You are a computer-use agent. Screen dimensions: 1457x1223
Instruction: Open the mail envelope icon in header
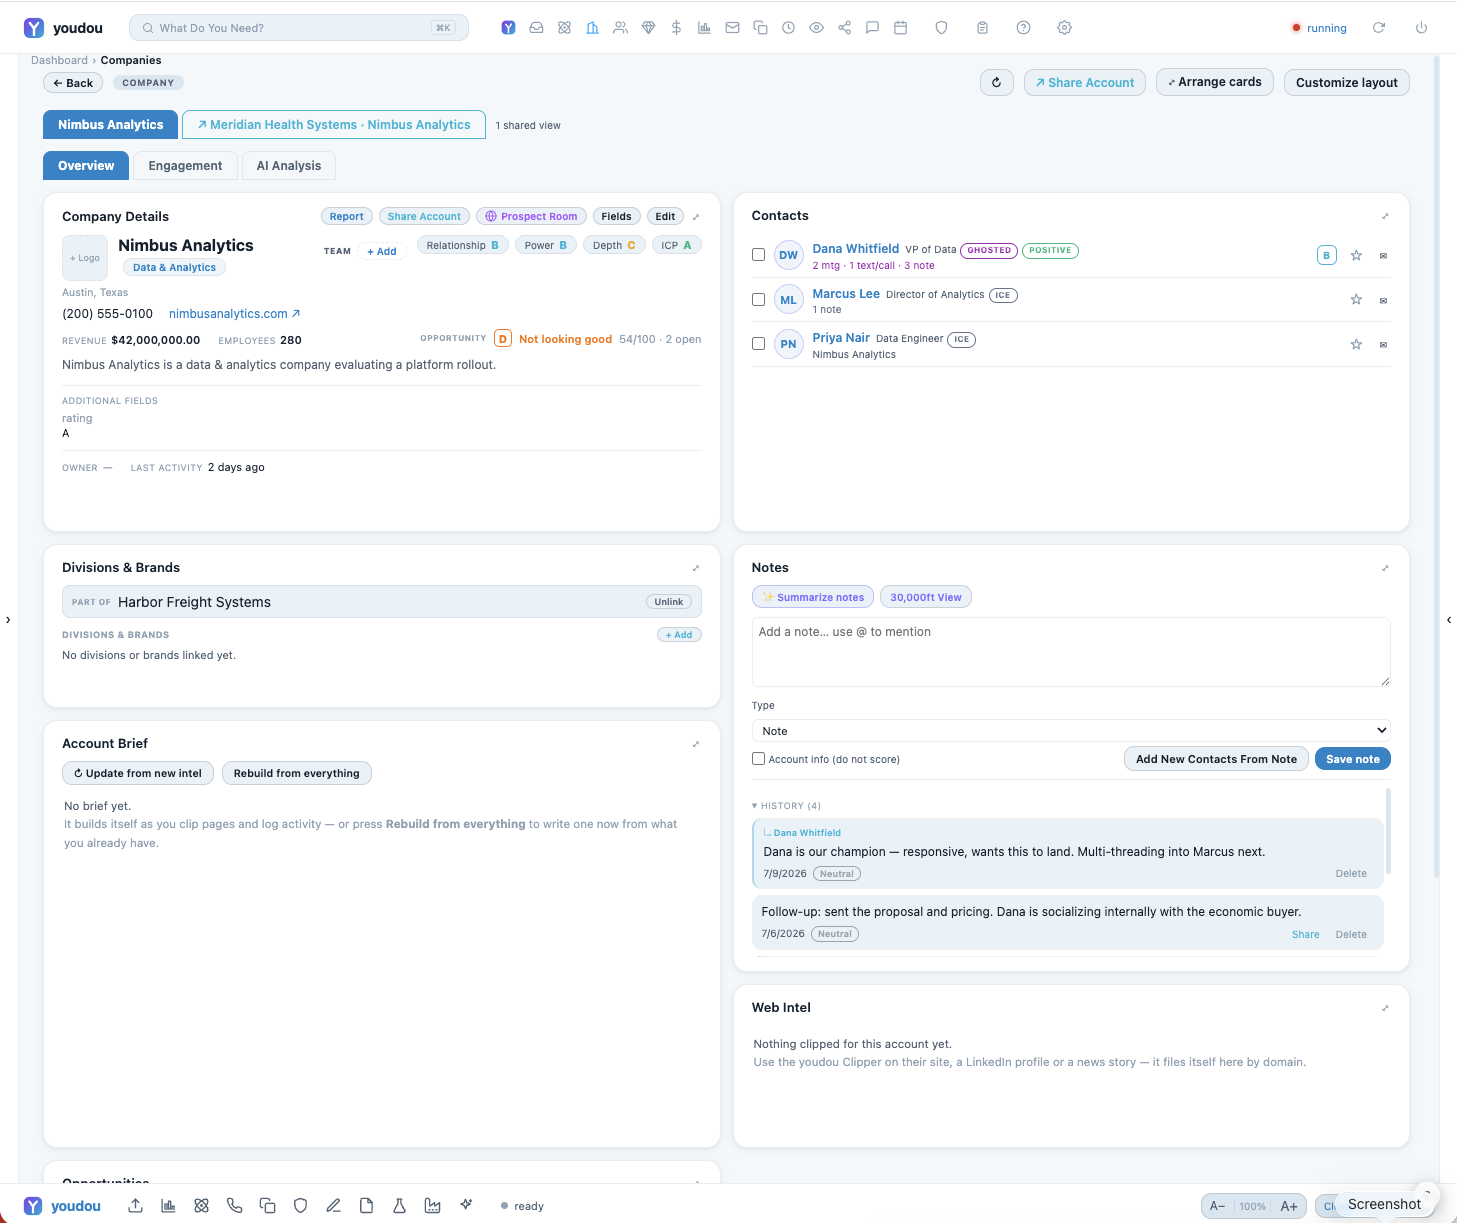pos(732,28)
